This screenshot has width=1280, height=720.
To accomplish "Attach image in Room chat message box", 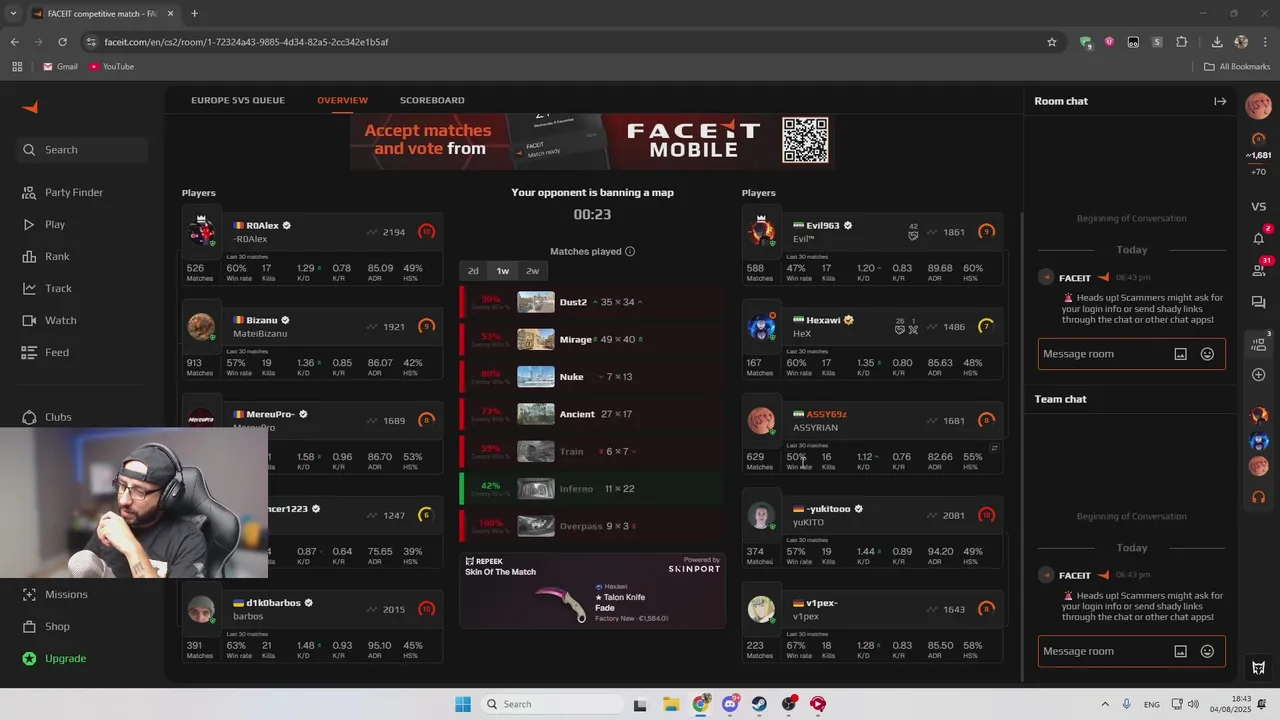I will tap(1180, 354).
